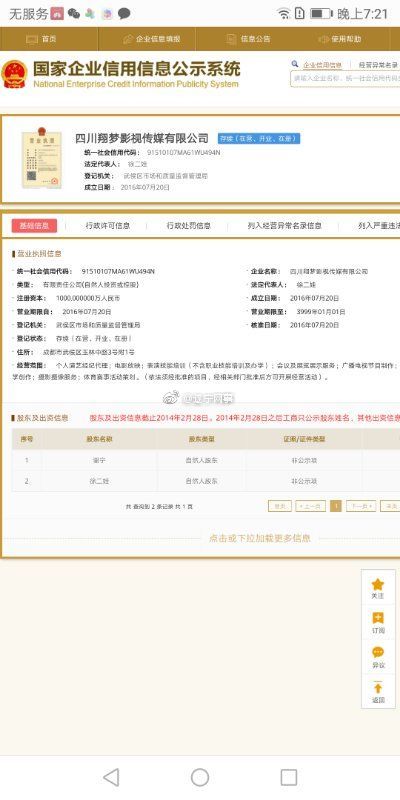Tap the Android home circle button
The image size is (400, 800).
tap(200, 778)
